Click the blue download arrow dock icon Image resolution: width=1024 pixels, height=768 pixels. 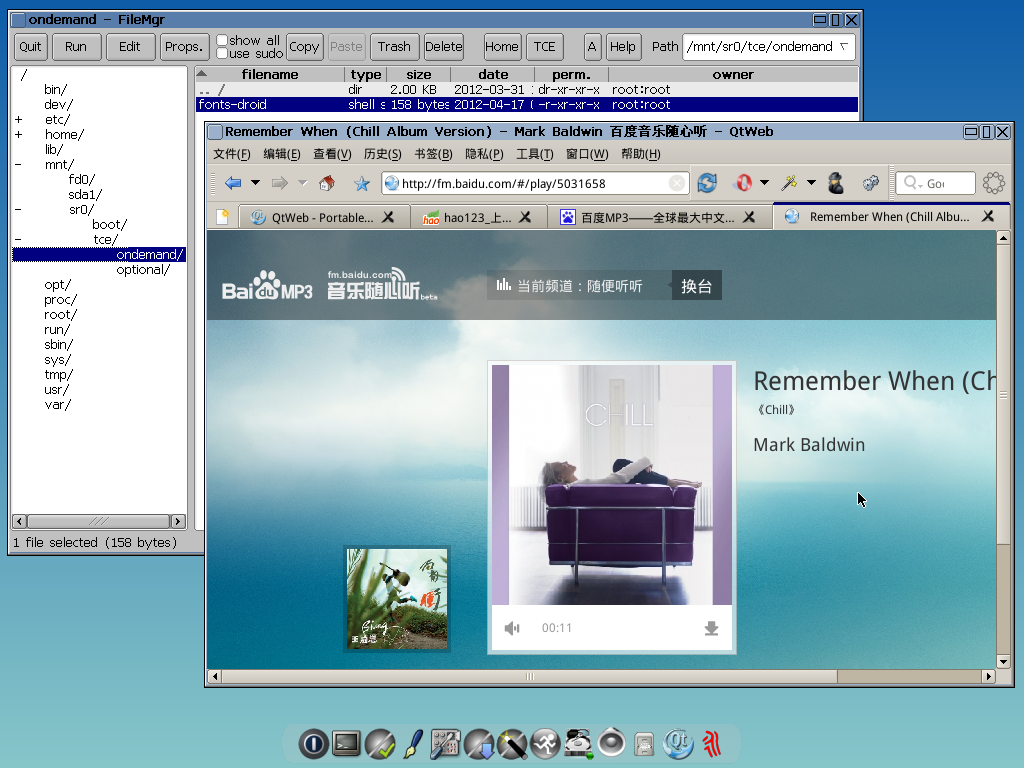[x=479, y=744]
